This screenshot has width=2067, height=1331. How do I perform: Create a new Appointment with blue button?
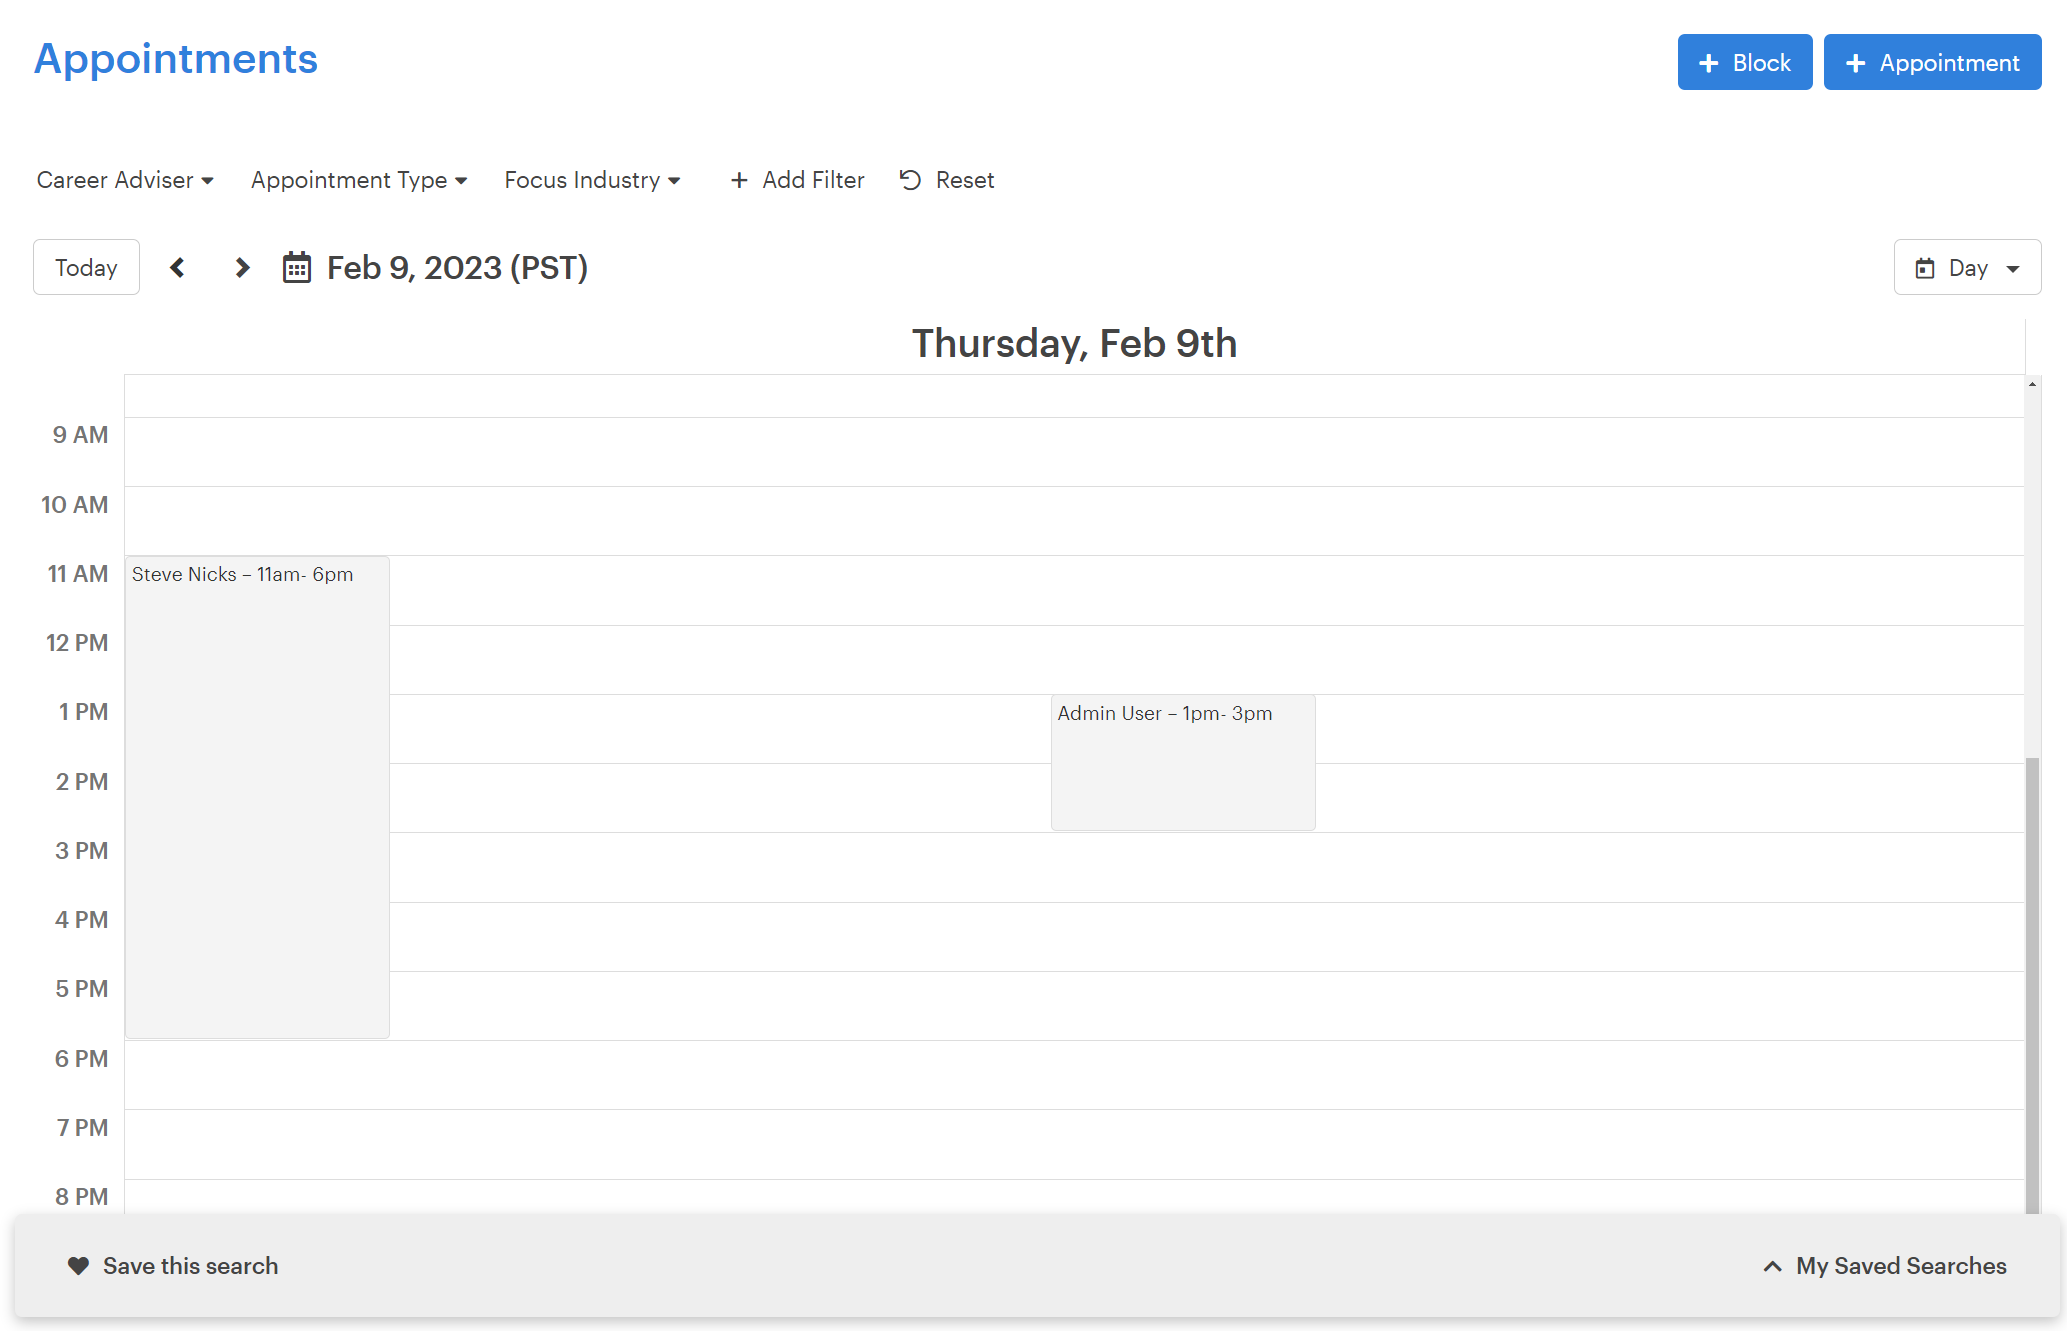[1931, 63]
